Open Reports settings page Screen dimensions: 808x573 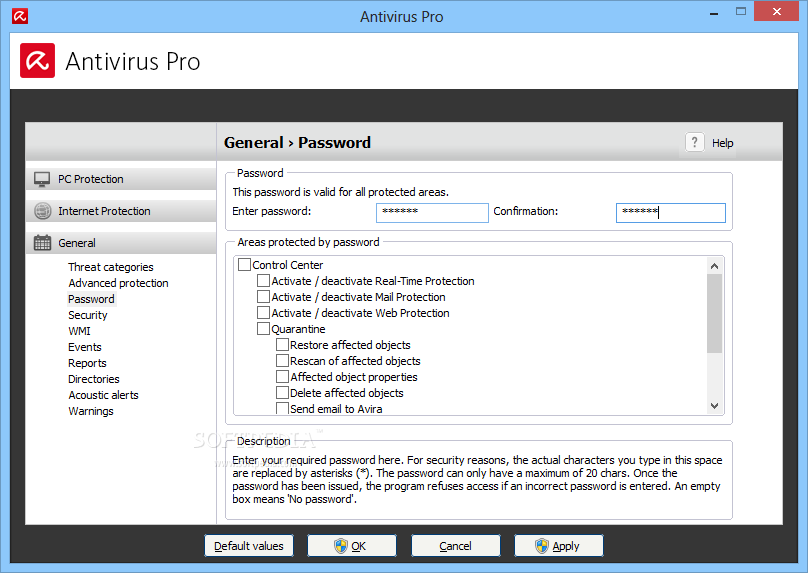pos(87,363)
